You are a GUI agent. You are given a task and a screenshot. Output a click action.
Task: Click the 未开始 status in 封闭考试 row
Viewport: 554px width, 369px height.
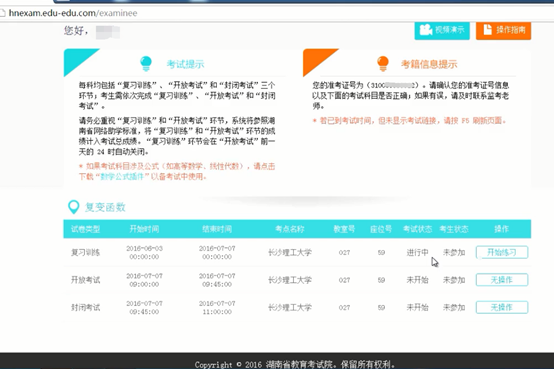(x=418, y=308)
